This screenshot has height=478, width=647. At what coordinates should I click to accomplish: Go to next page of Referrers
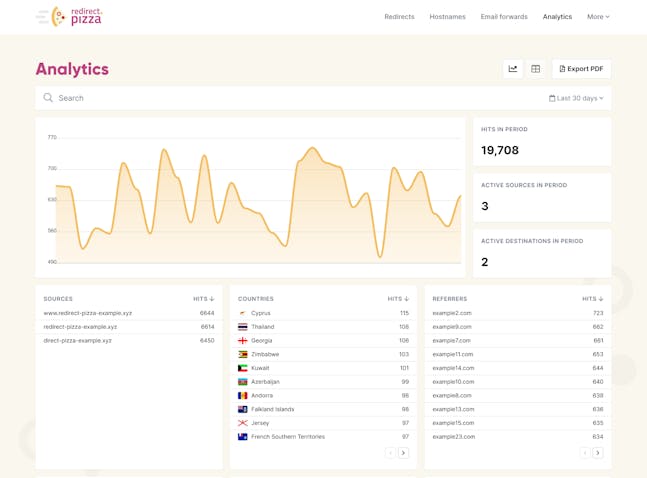point(598,453)
